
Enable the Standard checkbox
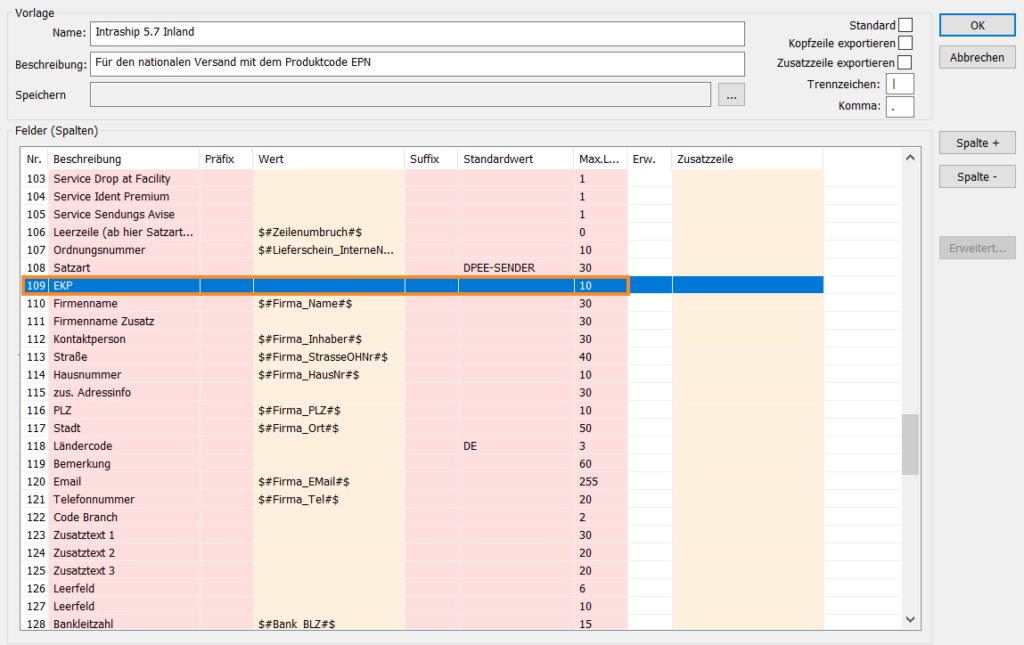coord(905,25)
